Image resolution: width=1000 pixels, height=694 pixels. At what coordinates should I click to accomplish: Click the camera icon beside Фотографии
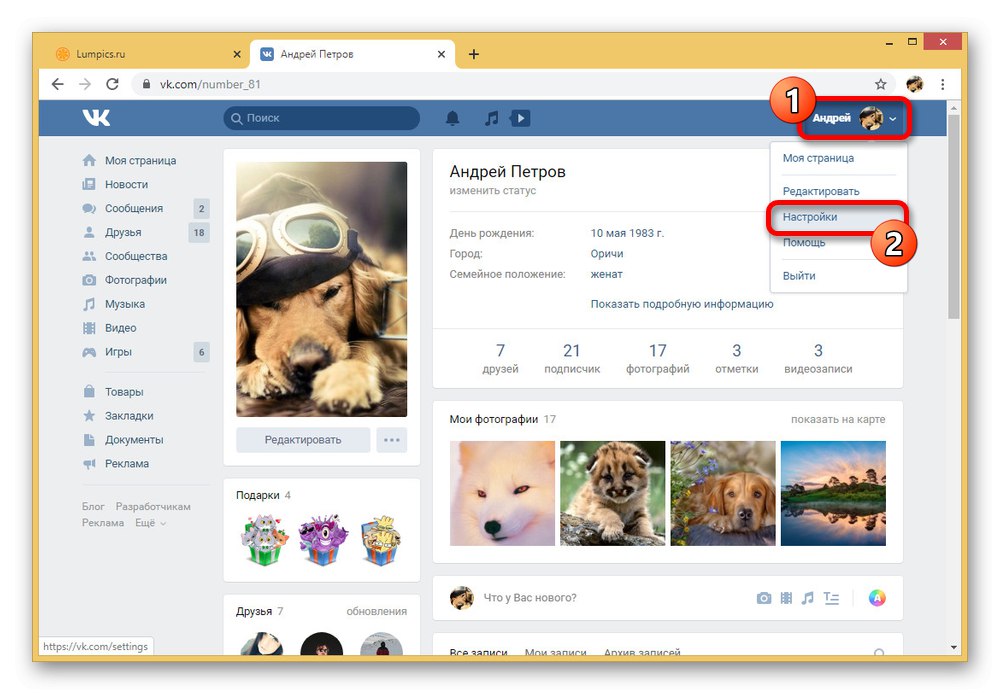89,280
